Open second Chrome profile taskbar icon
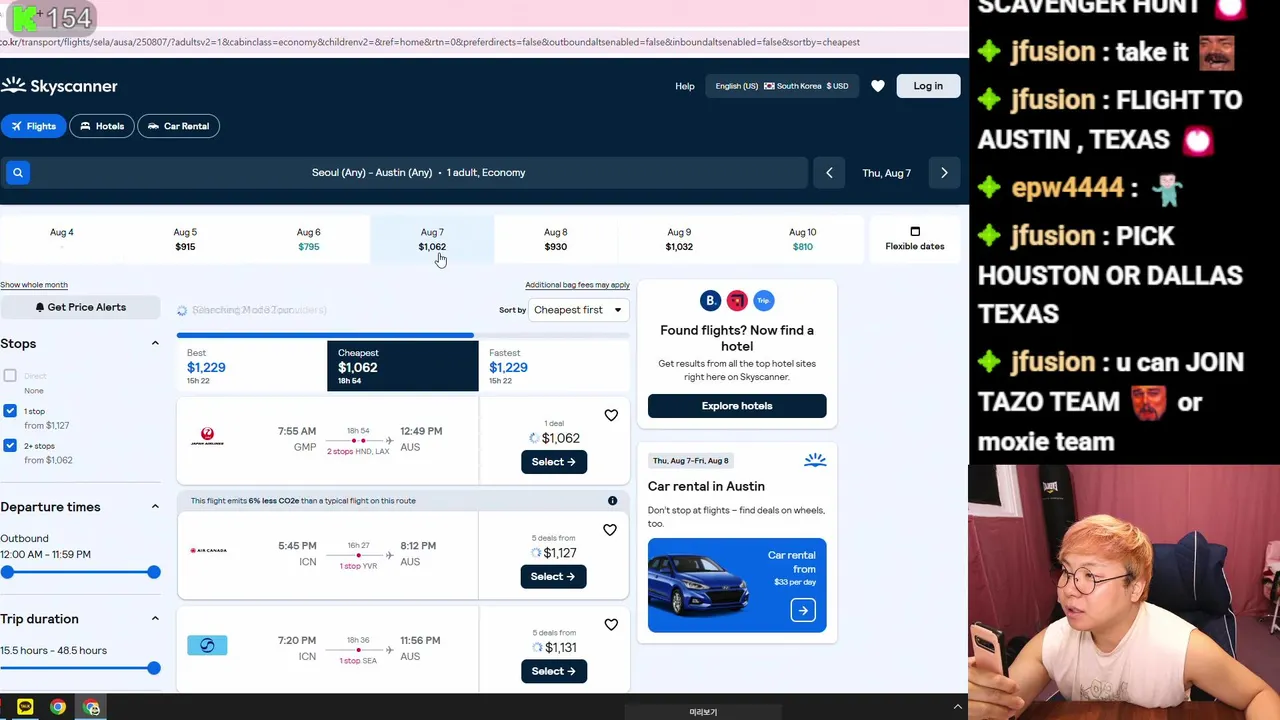 coord(91,707)
